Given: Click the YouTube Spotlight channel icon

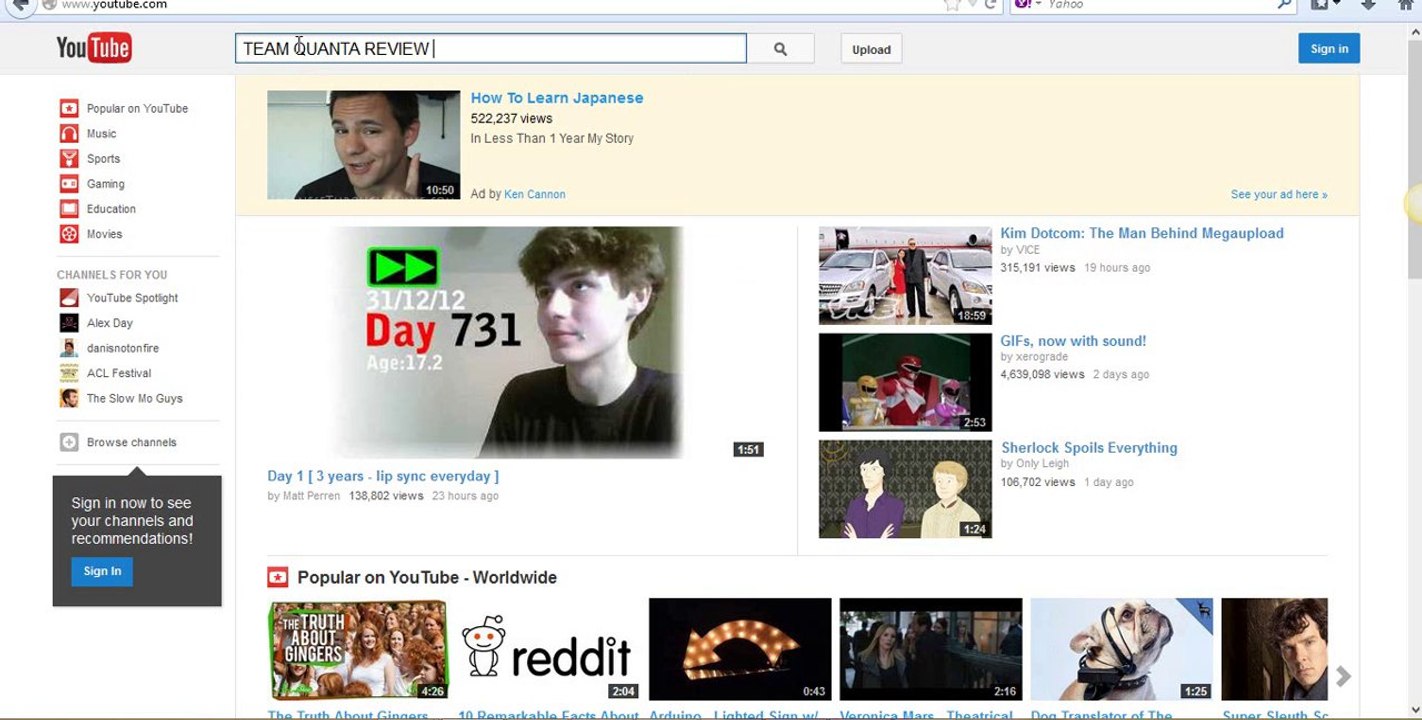Looking at the screenshot, I should (x=69, y=297).
